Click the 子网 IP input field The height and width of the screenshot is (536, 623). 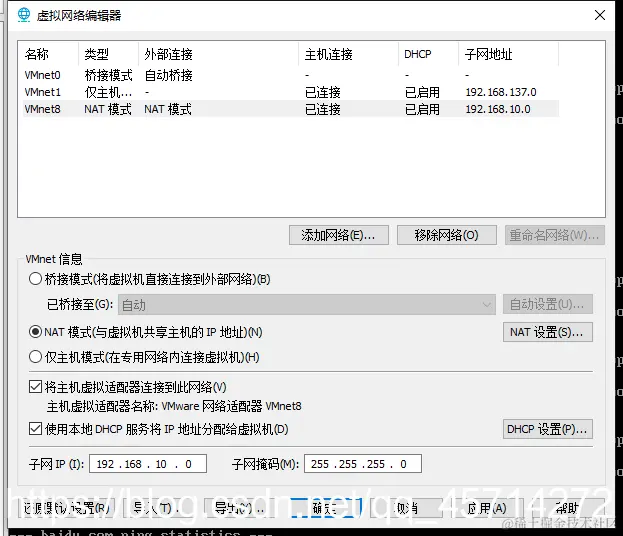(148, 464)
